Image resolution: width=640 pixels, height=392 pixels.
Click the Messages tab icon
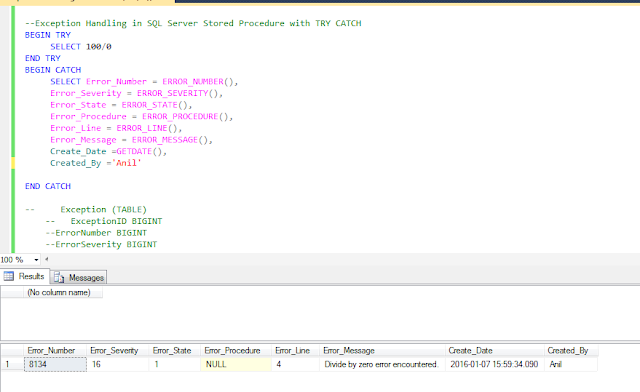click(59, 278)
